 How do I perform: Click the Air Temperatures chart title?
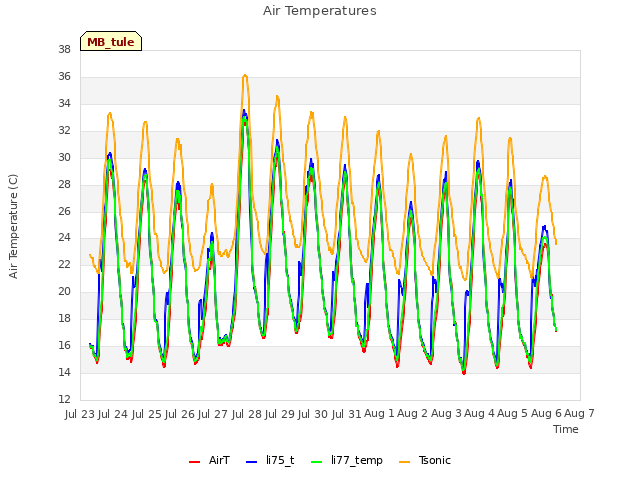(320, 11)
